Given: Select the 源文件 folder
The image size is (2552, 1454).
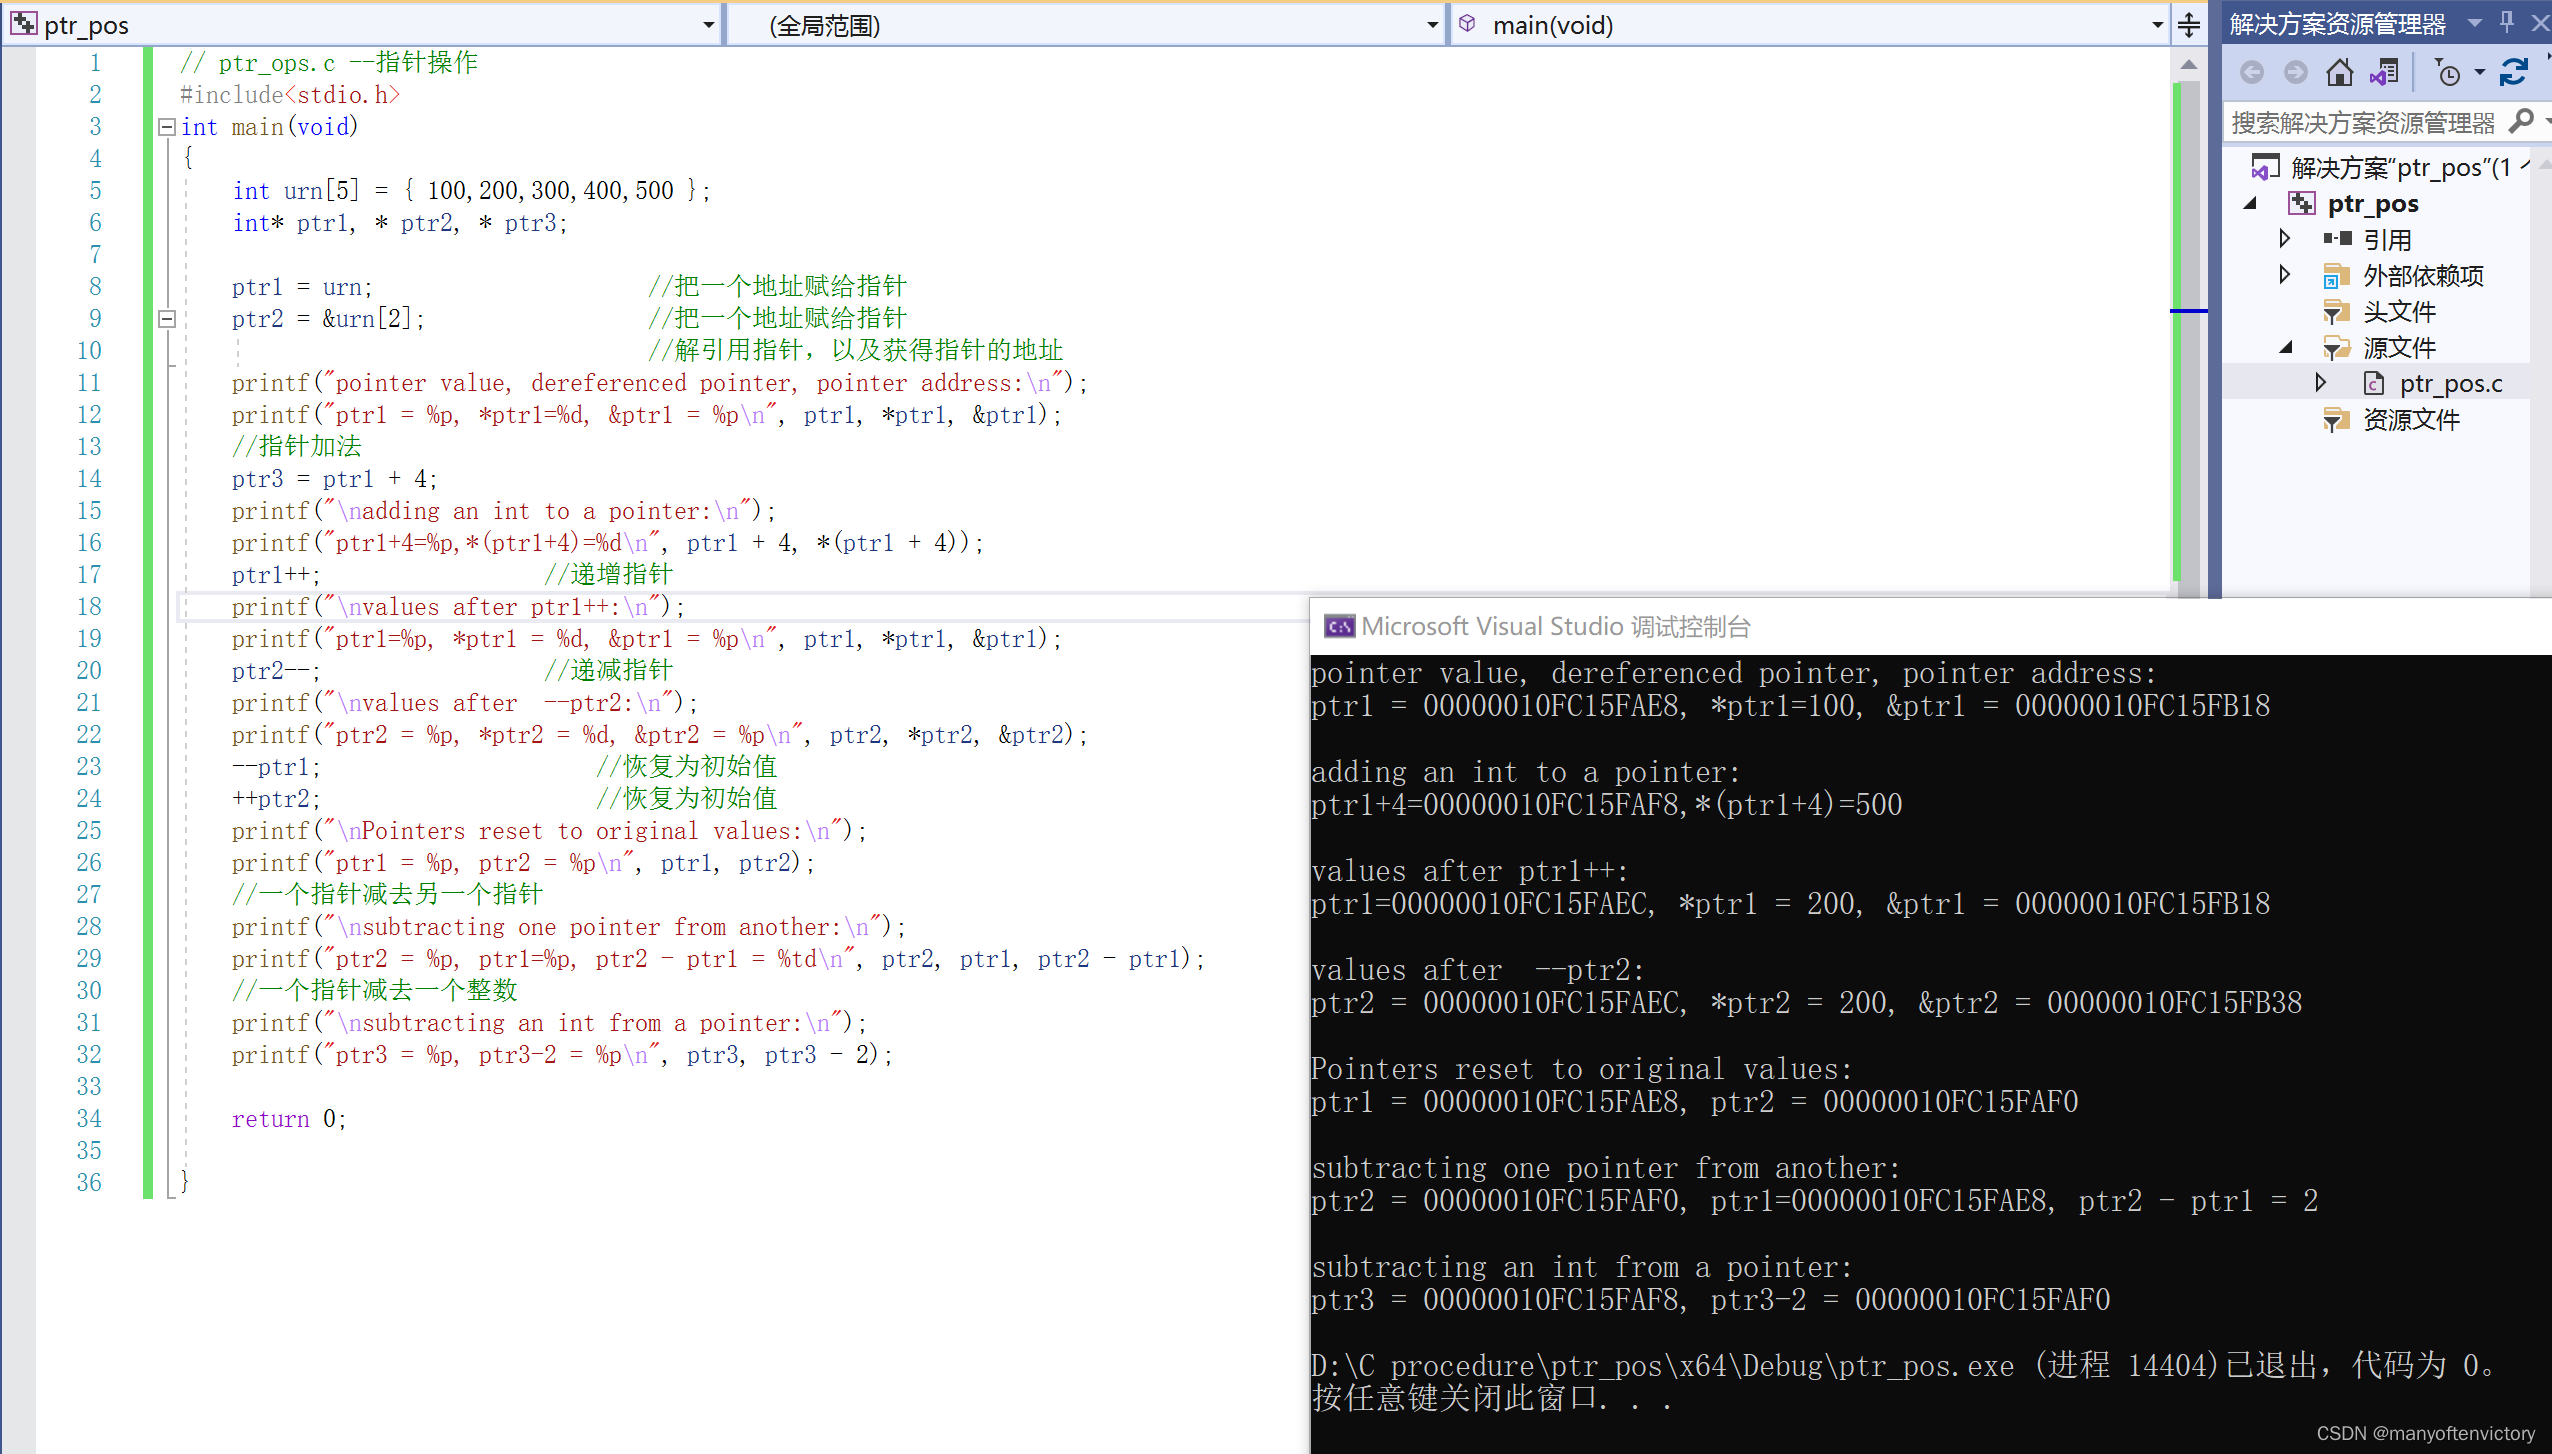Looking at the screenshot, I should click(x=2398, y=348).
